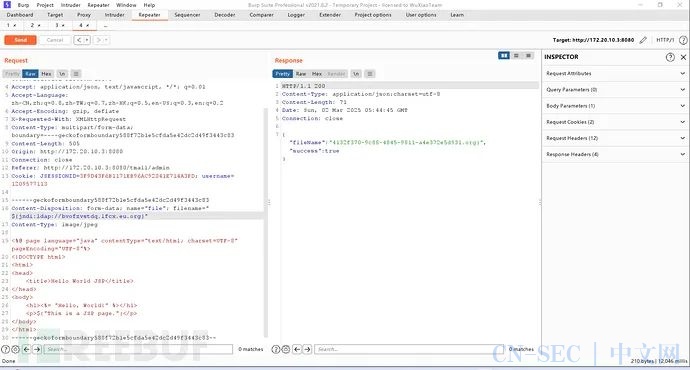
Task: Switch request view to Hex
Action: point(46,74)
